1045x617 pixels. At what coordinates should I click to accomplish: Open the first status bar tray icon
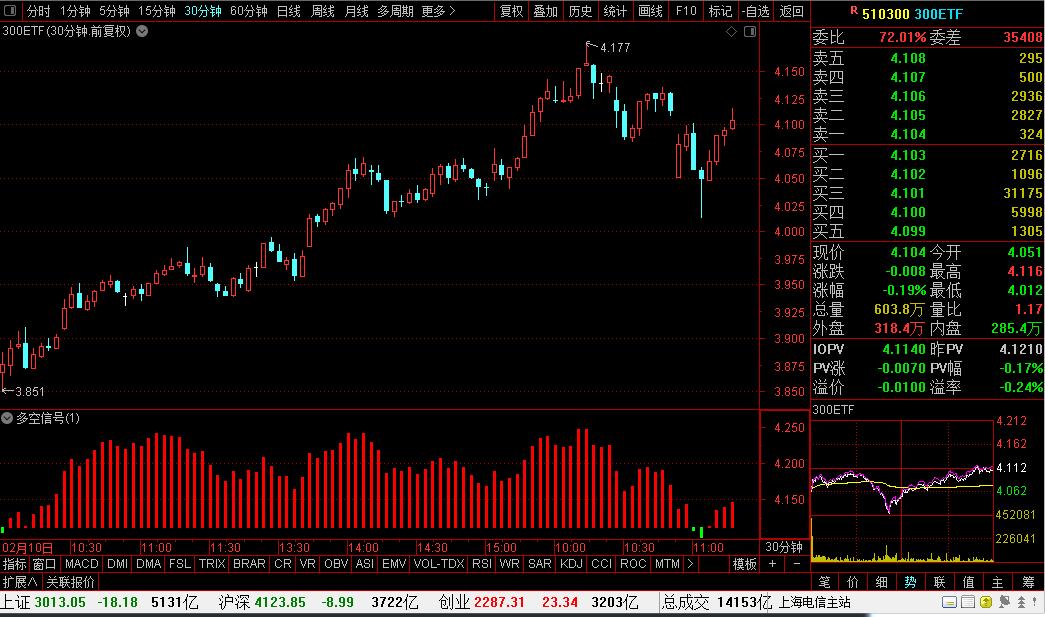[949, 602]
